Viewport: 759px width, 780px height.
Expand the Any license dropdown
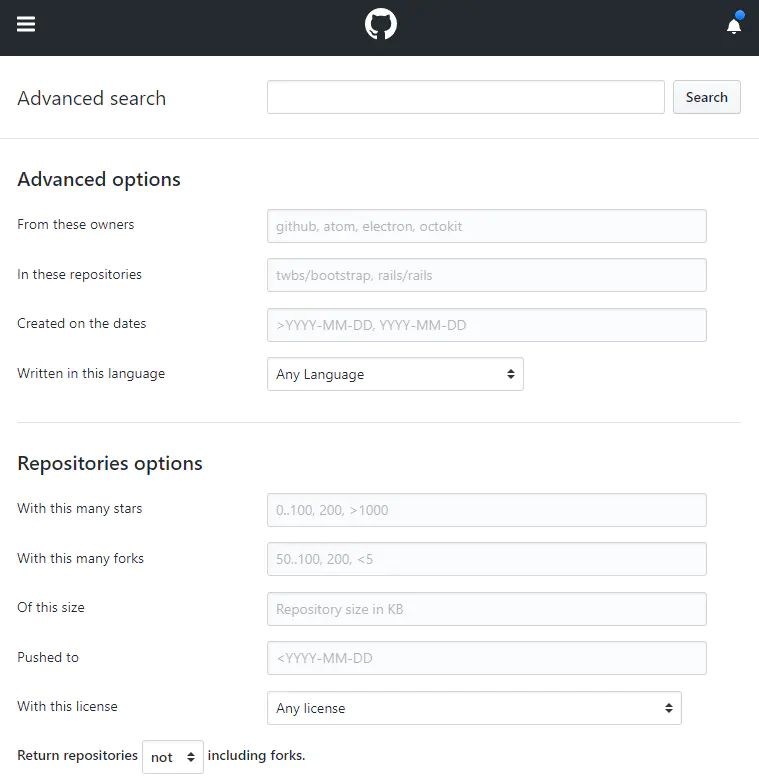click(x=474, y=708)
